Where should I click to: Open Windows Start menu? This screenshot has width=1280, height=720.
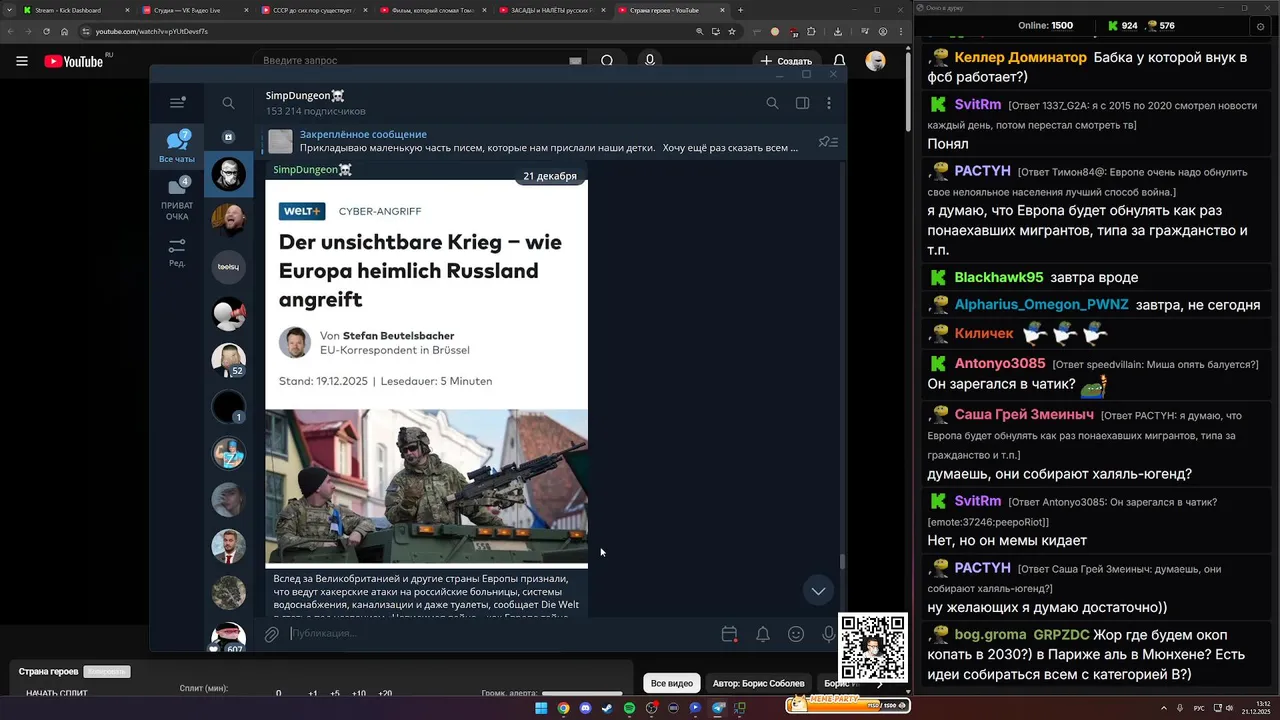[x=541, y=708]
